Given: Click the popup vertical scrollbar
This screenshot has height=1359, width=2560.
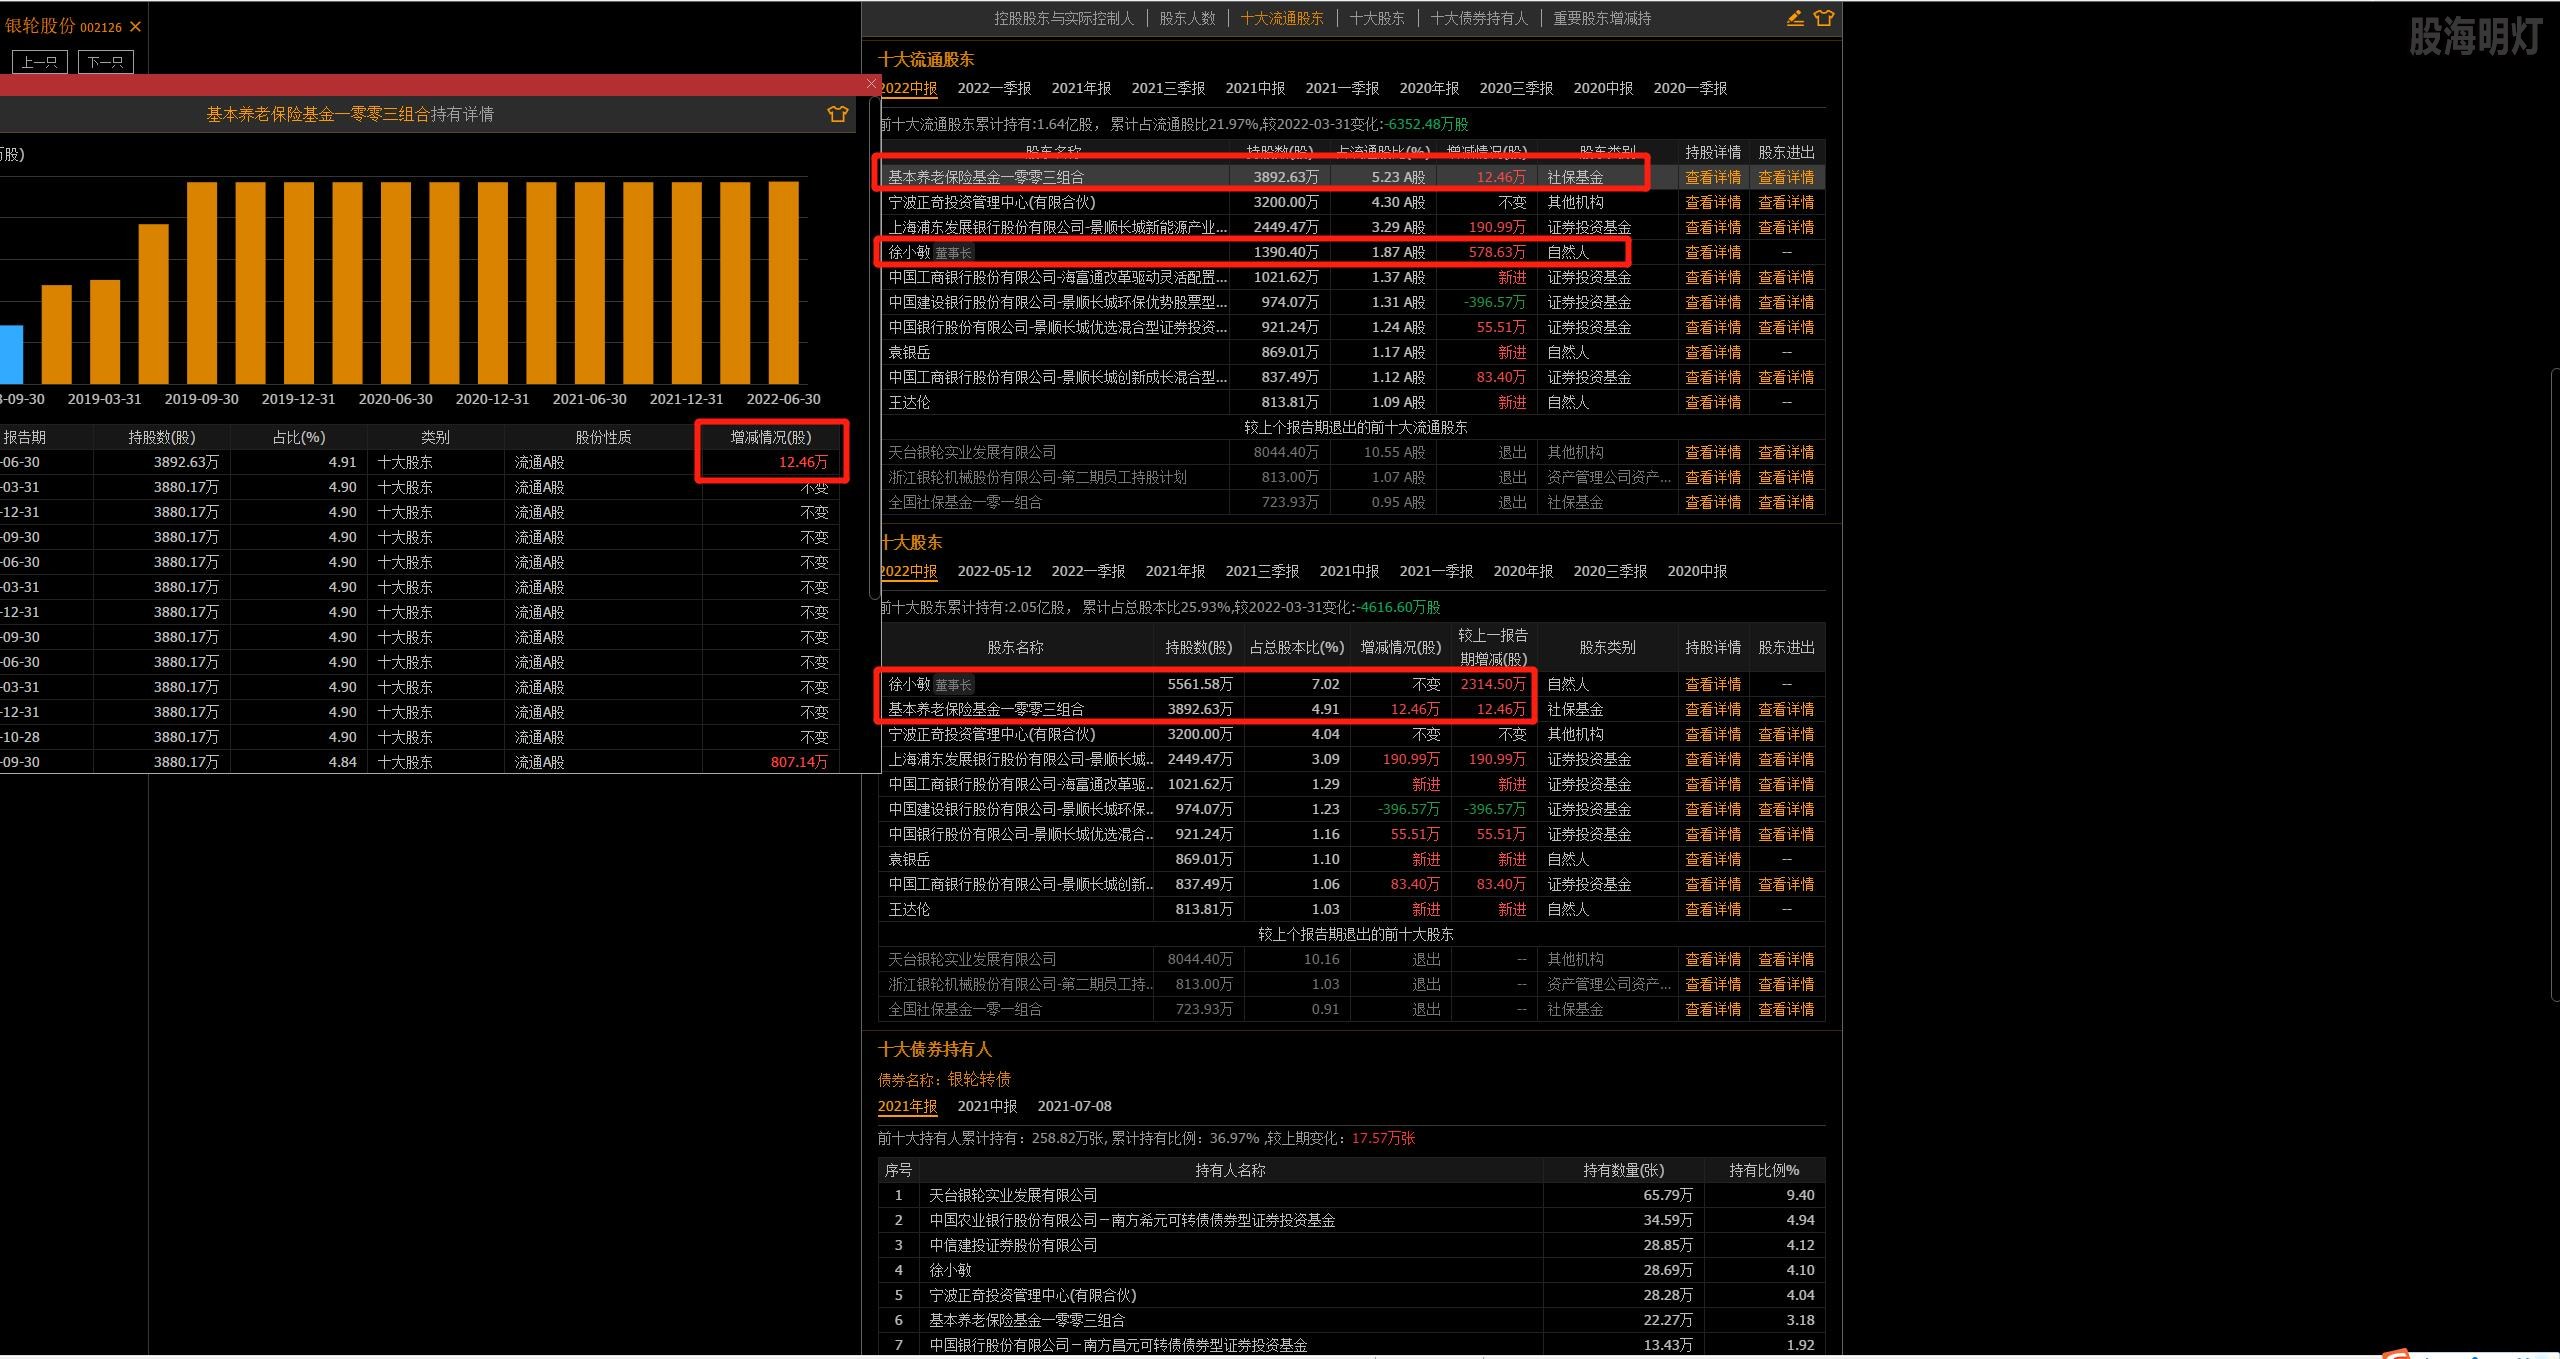Looking at the screenshot, I should click(x=875, y=348).
